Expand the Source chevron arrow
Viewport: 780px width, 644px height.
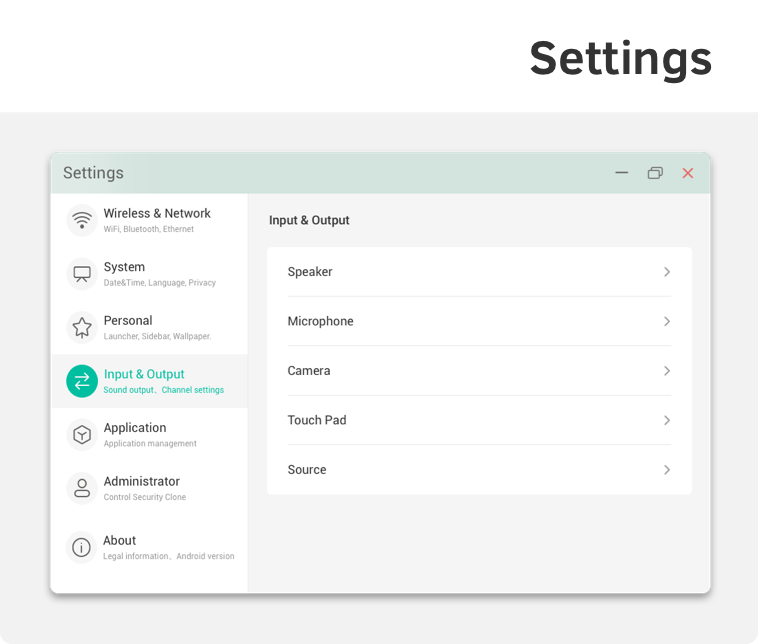(x=667, y=470)
